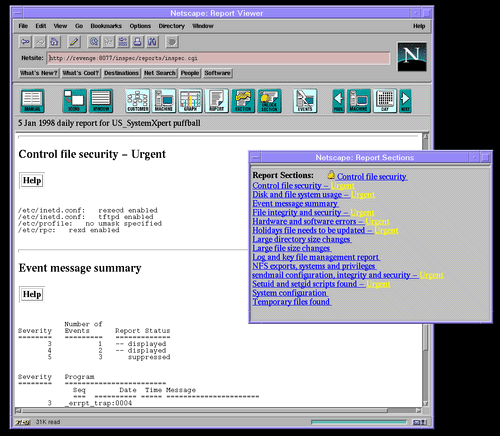Image resolution: width=500 pixels, height=436 pixels.
Task: Open 'Holidays file needs to be updated' link
Action: coord(325,231)
